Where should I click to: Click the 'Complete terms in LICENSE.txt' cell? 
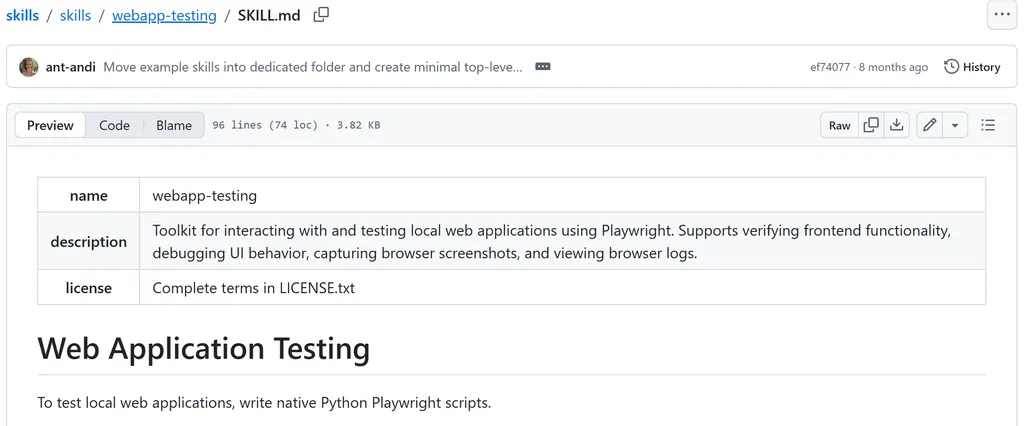tap(562, 287)
